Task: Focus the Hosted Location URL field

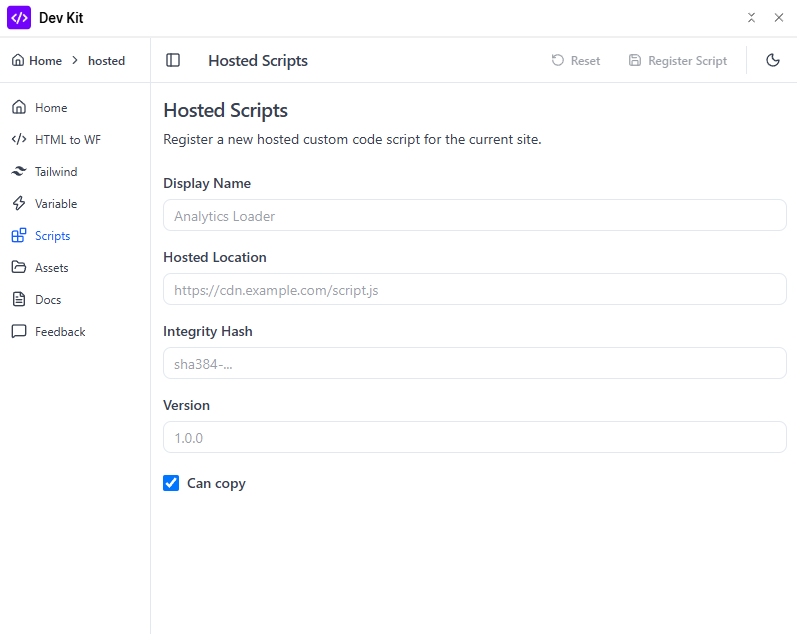Action: click(x=475, y=289)
